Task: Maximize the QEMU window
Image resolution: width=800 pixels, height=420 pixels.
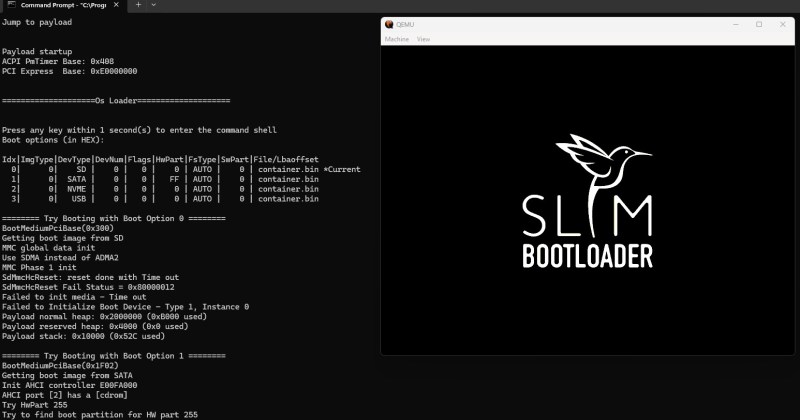Action: (x=759, y=24)
